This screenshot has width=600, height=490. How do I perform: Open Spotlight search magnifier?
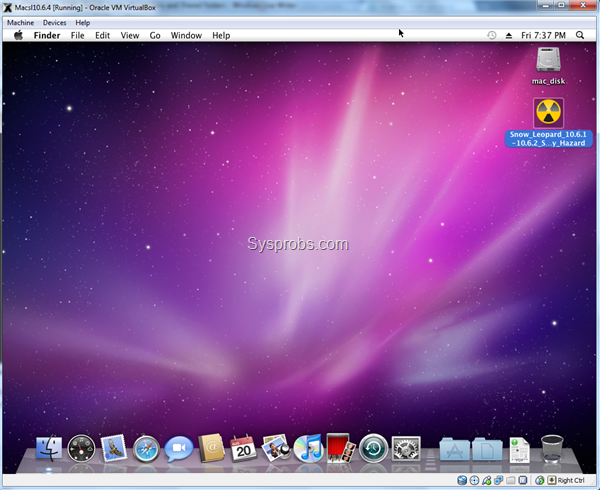pyautogui.click(x=580, y=35)
